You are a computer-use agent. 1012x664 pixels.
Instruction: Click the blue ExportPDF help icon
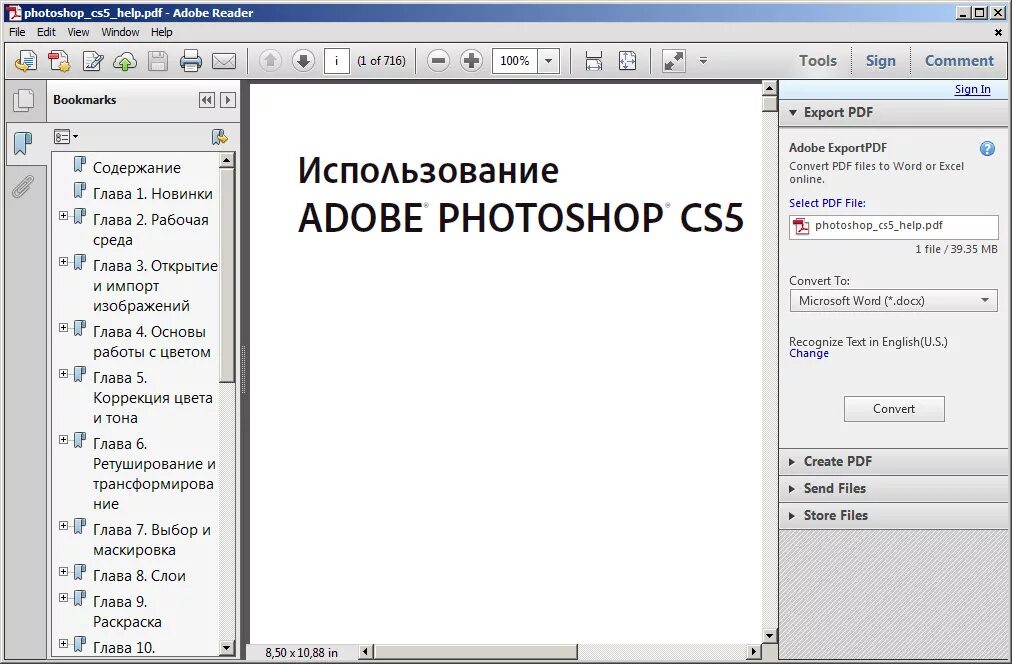(x=987, y=149)
